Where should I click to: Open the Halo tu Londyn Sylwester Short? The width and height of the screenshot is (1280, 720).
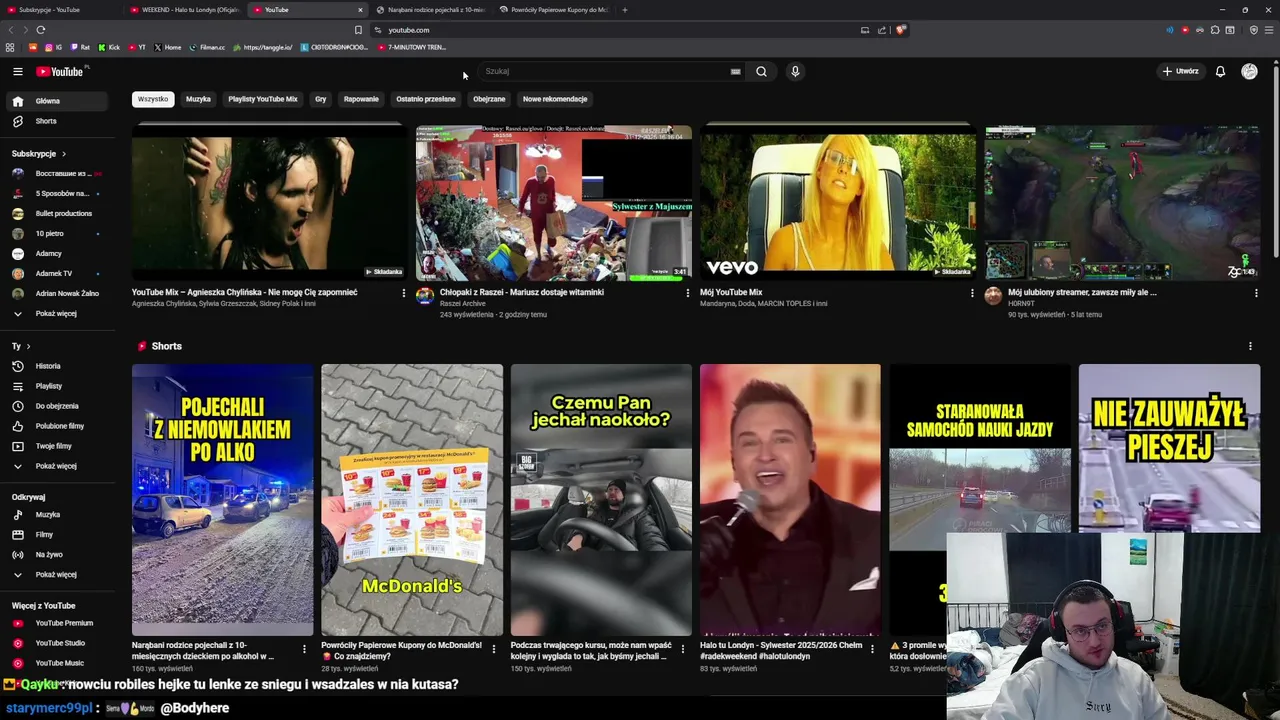790,500
